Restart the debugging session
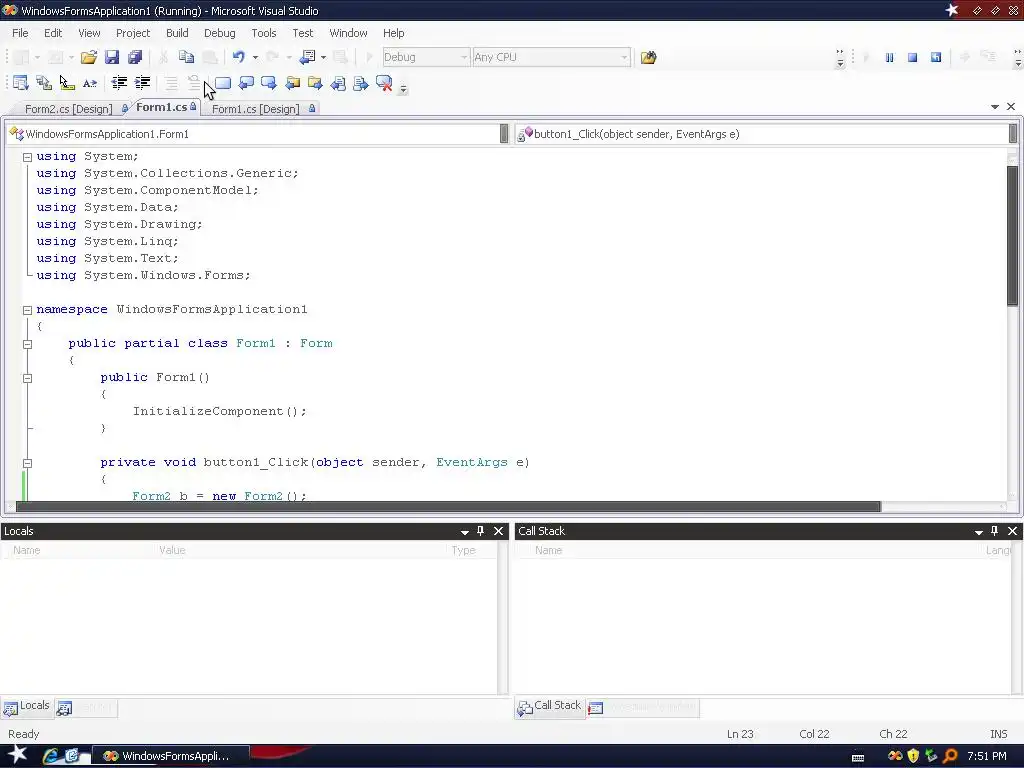The height and width of the screenshot is (768, 1024). [936, 57]
